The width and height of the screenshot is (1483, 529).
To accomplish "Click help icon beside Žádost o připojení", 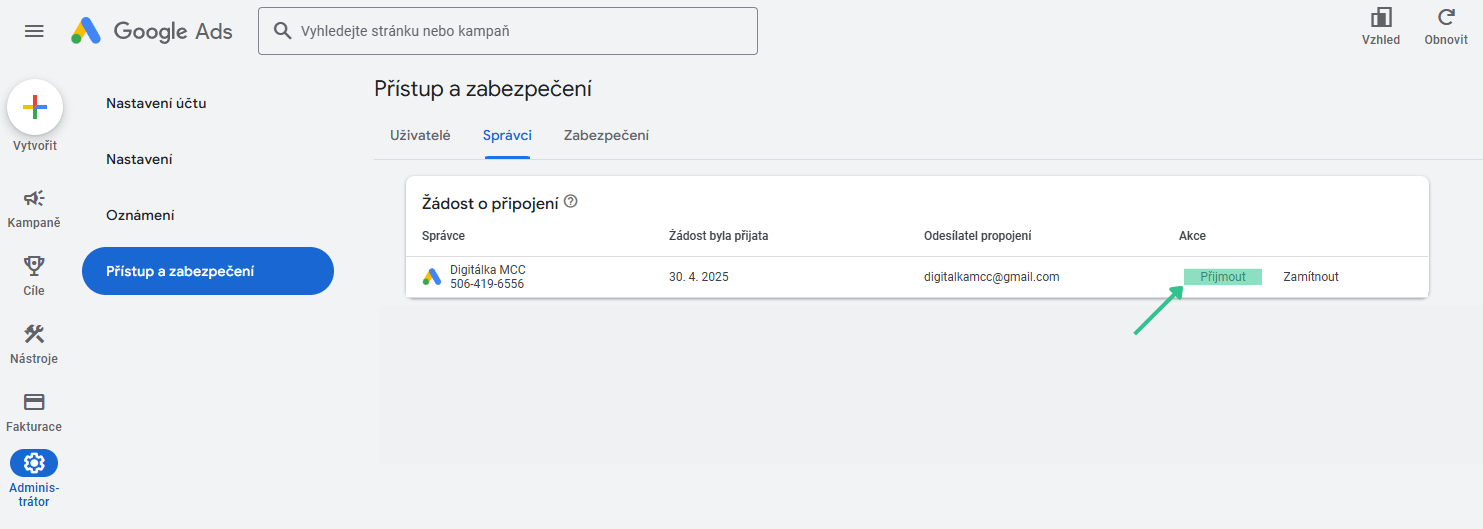I will click(x=571, y=202).
